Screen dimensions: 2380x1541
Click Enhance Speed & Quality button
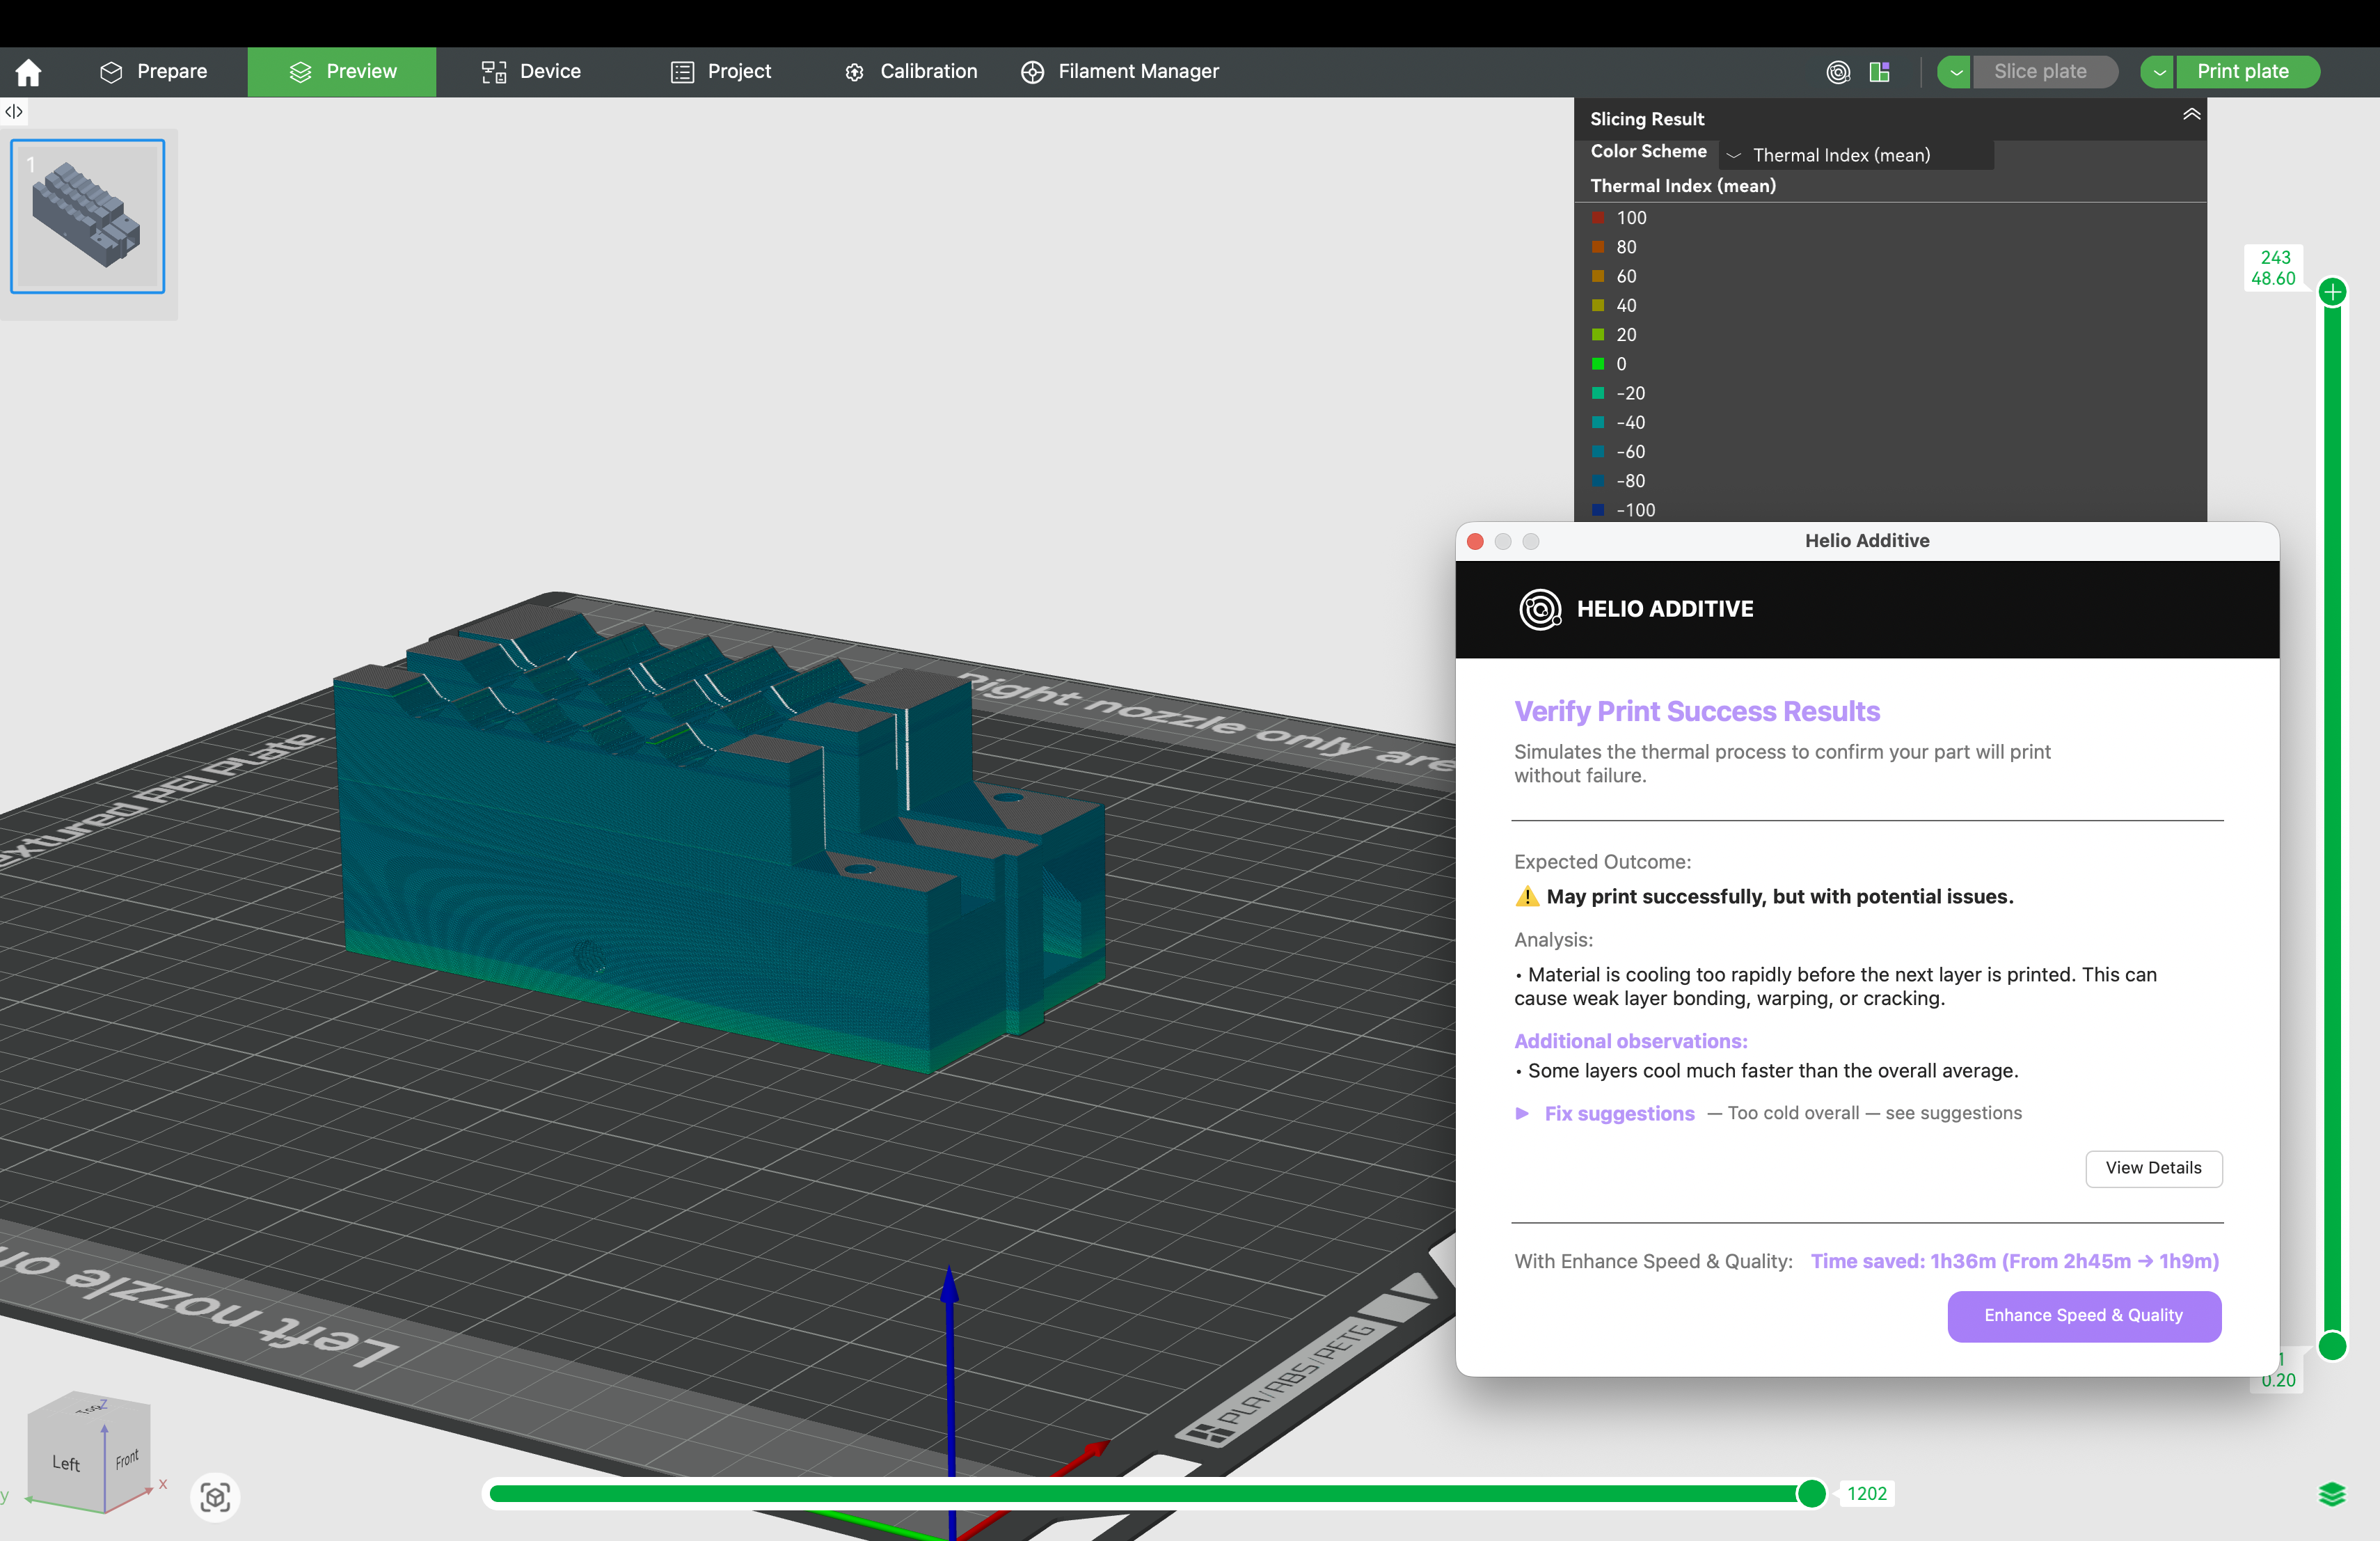point(2084,1316)
